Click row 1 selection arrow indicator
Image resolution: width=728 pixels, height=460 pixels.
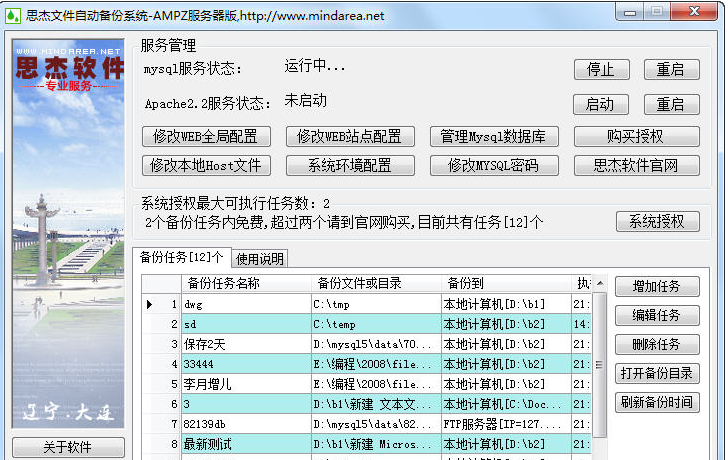(149, 305)
